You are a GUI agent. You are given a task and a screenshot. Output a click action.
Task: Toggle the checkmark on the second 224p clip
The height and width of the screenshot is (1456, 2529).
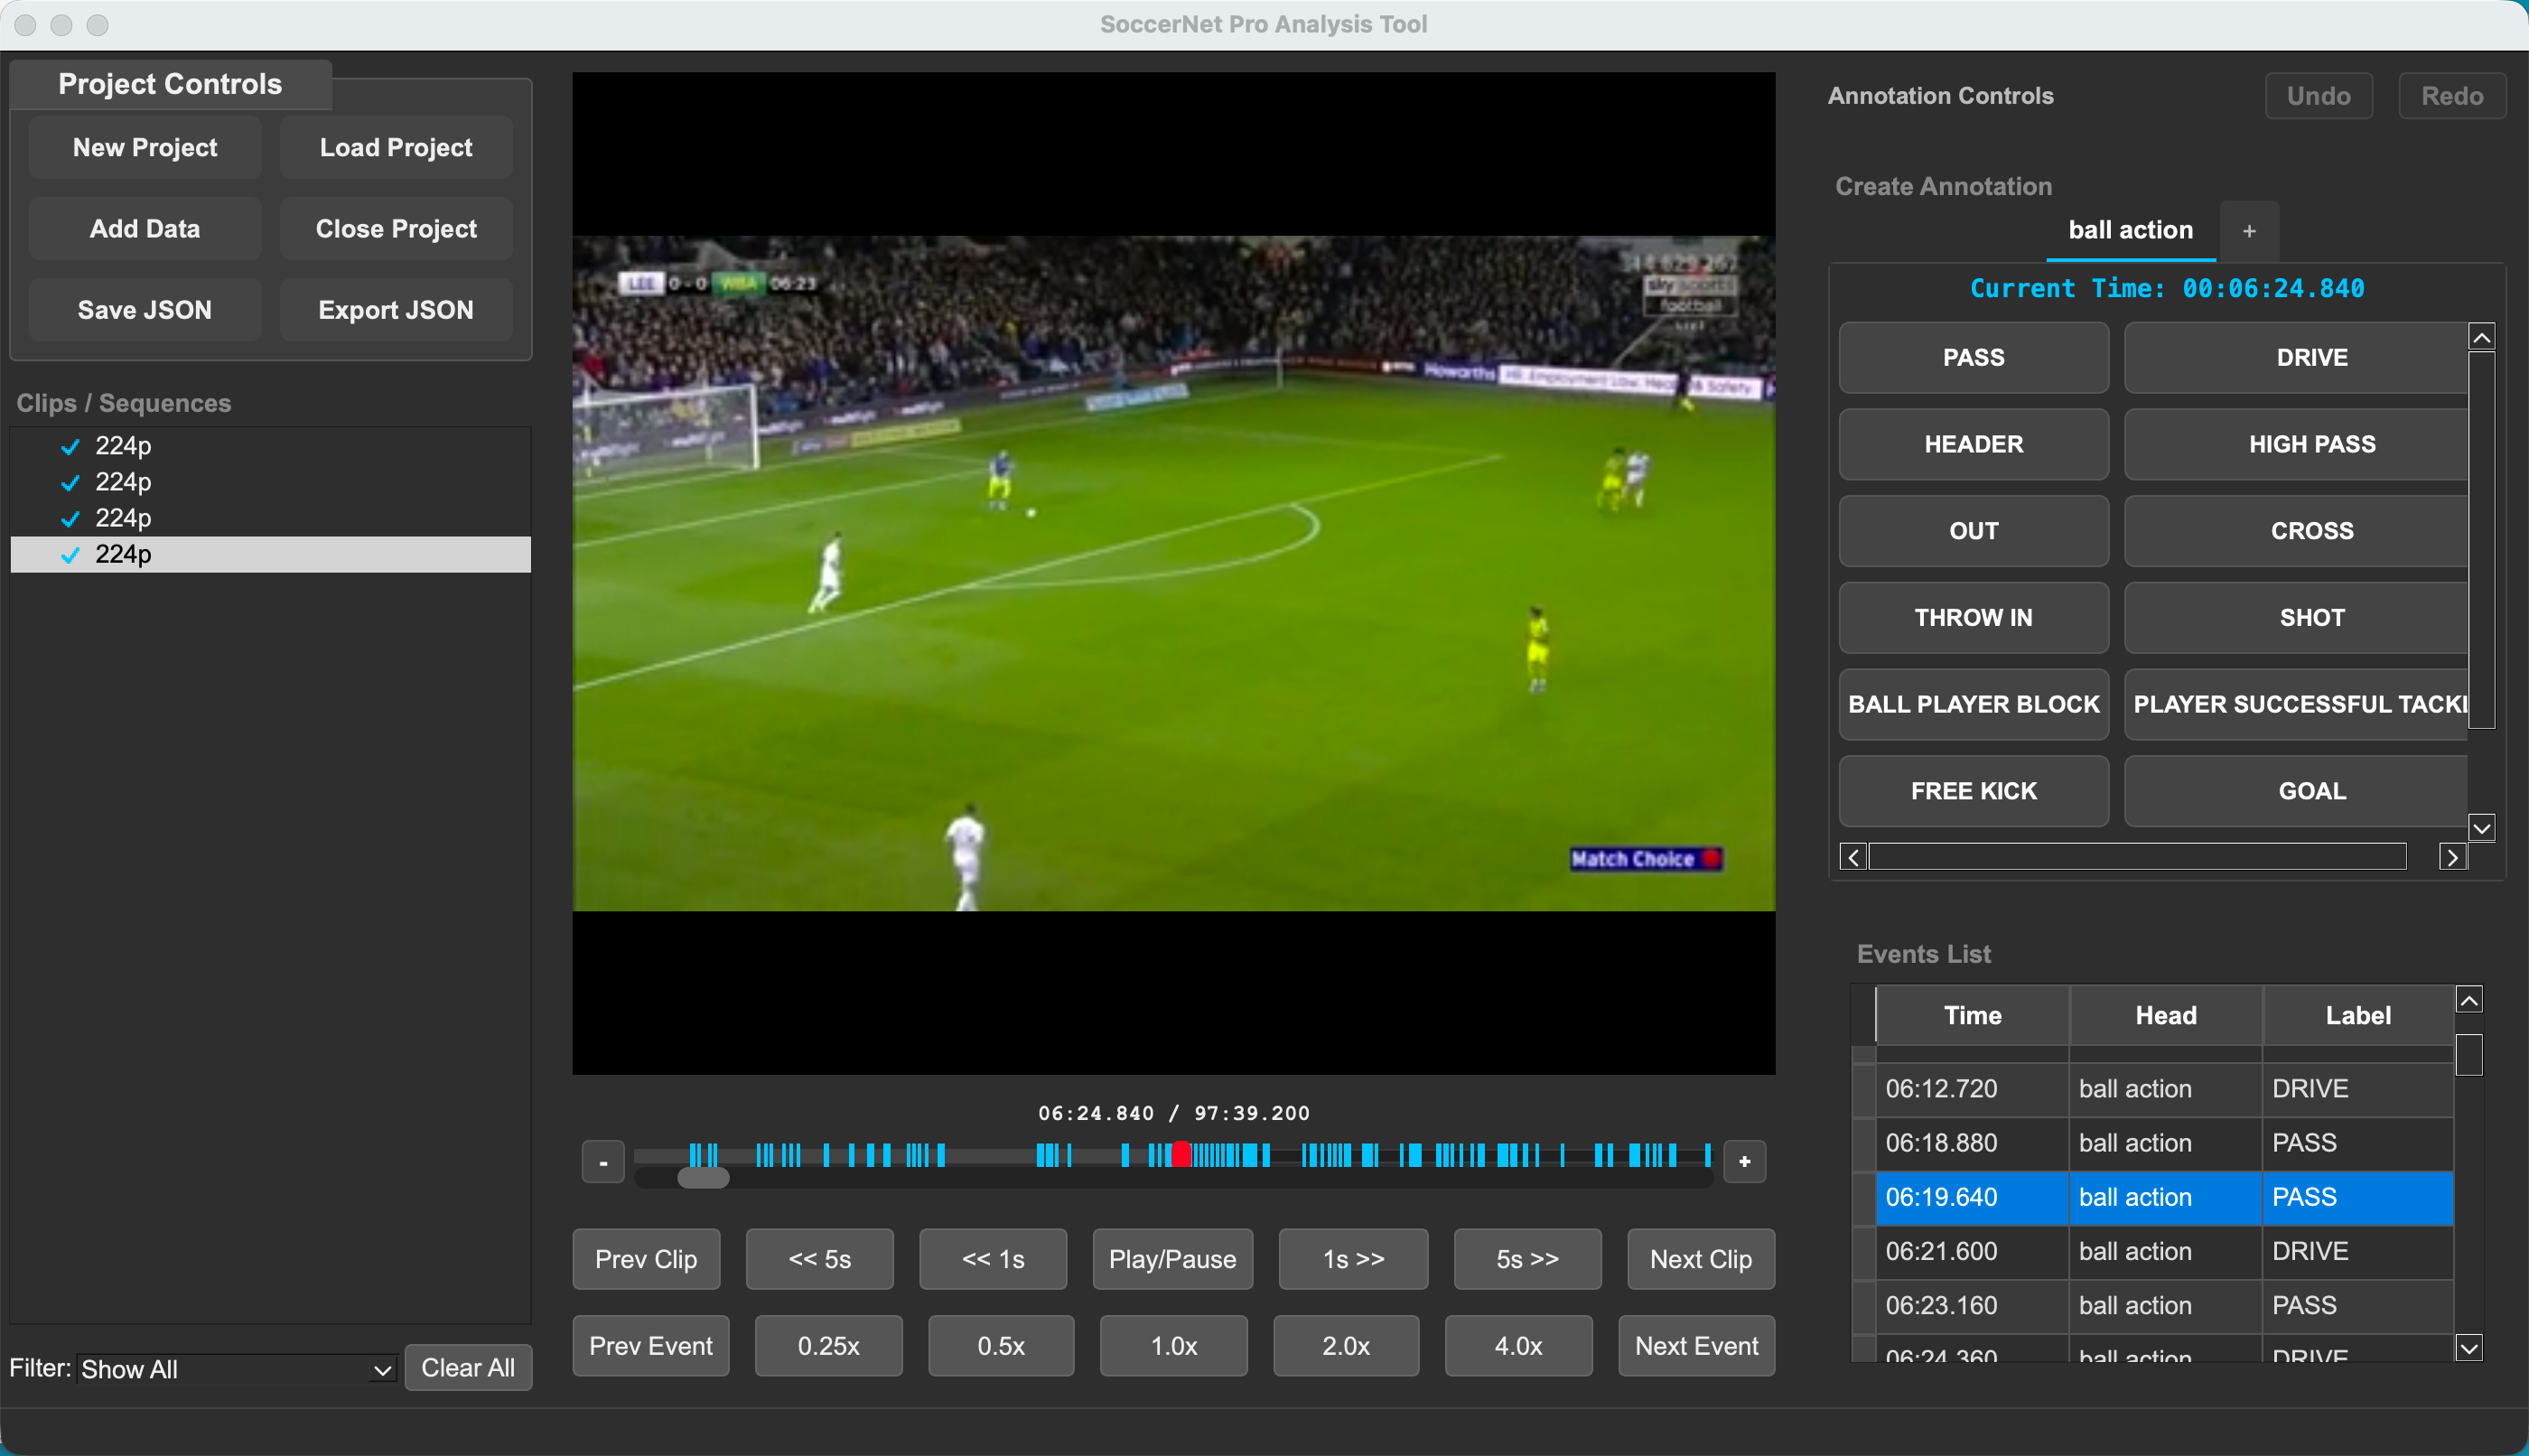click(69, 482)
